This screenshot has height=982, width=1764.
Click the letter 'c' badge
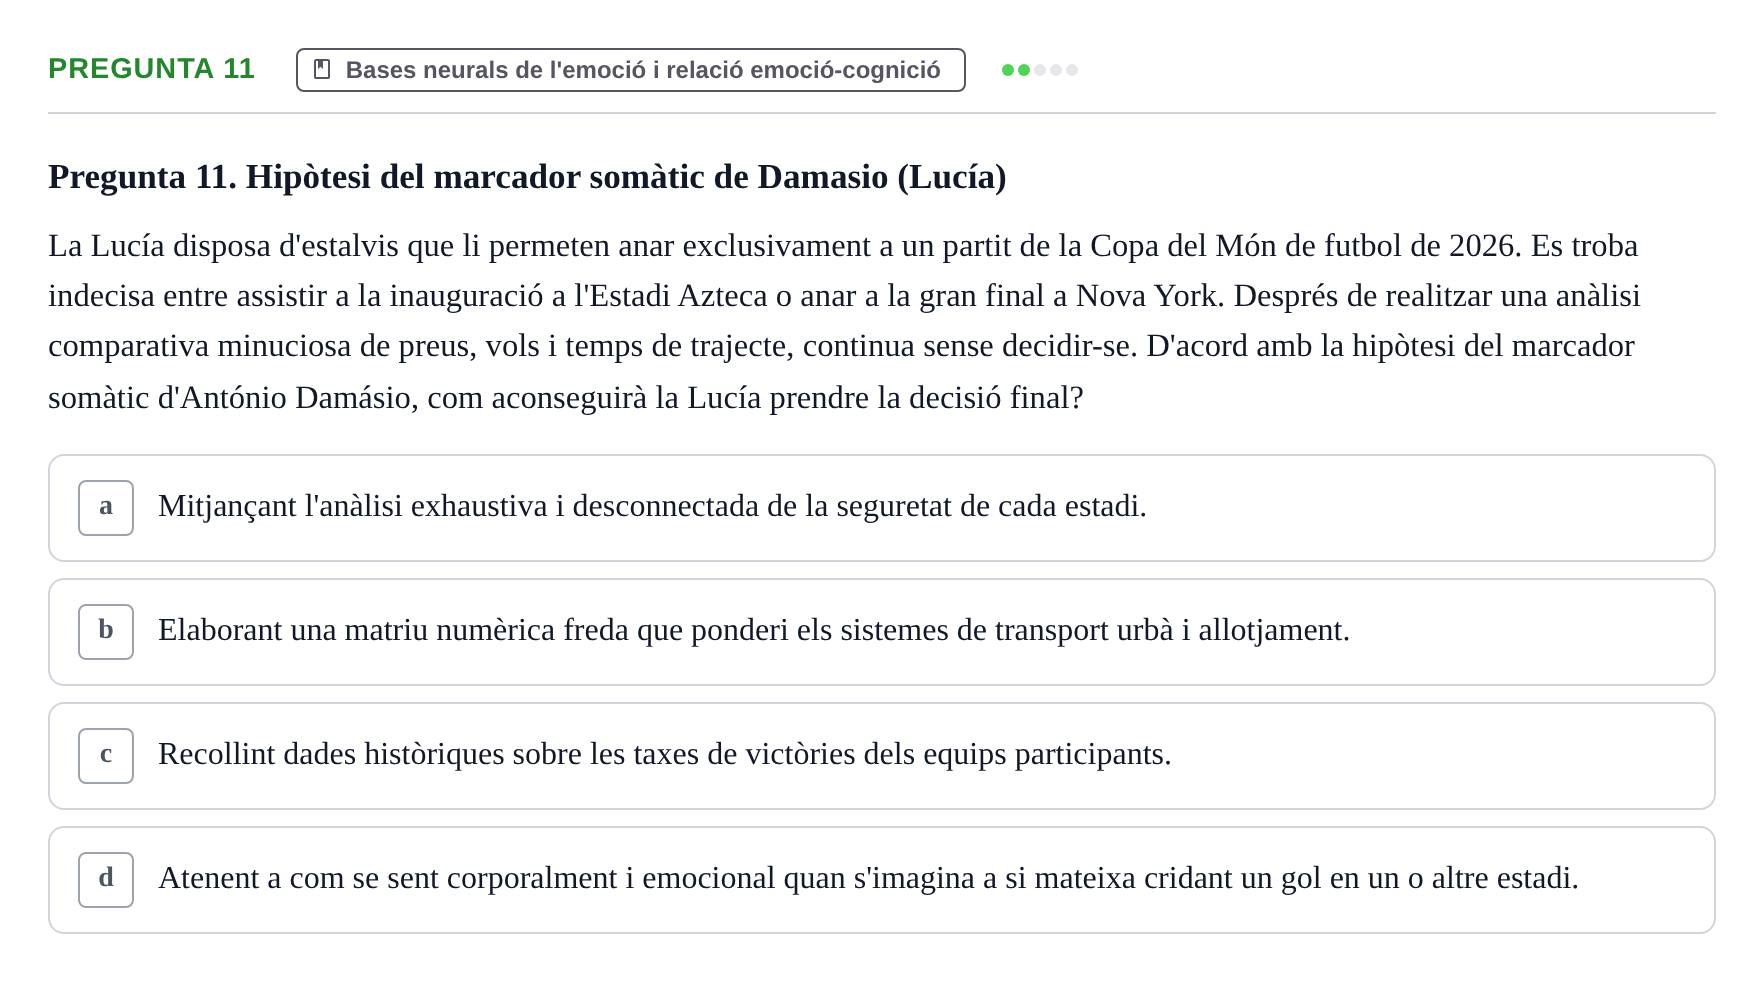[106, 756]
